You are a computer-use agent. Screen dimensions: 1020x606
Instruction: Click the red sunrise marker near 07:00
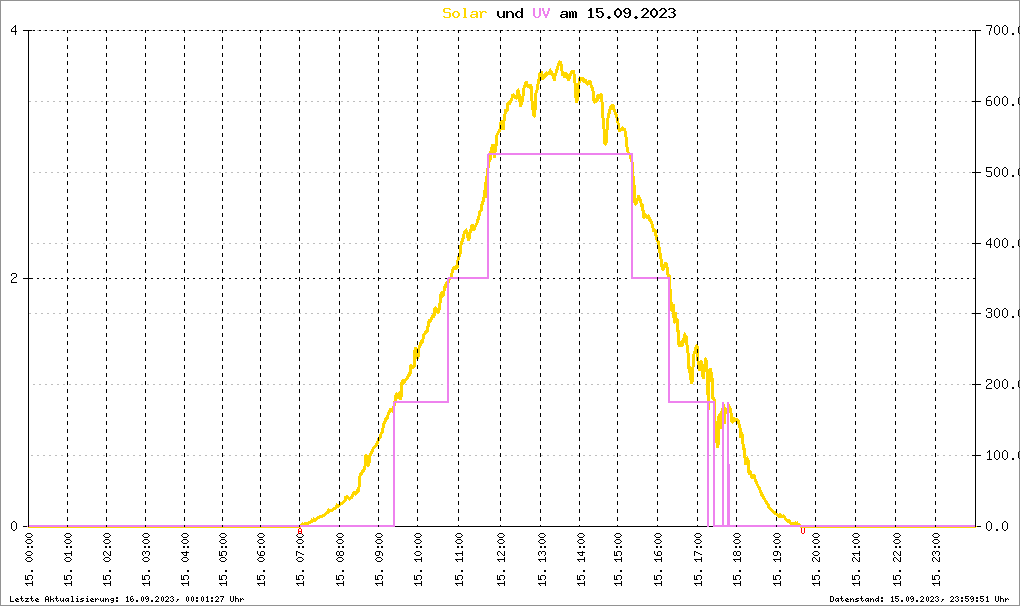coord(300,531)
